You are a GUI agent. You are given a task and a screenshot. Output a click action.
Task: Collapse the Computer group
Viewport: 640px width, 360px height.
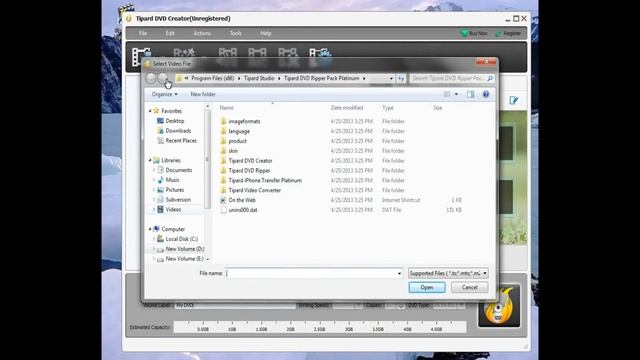coord(150,229)
